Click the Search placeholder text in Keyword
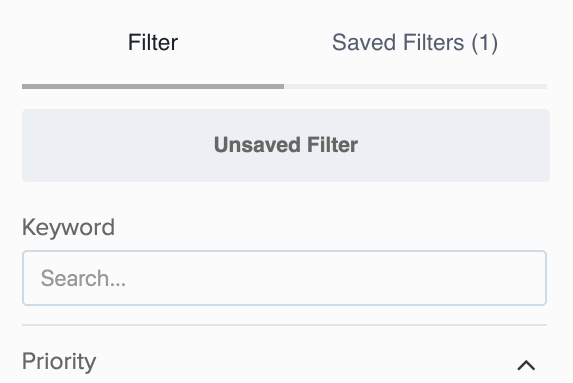 [x=83, y=278]
